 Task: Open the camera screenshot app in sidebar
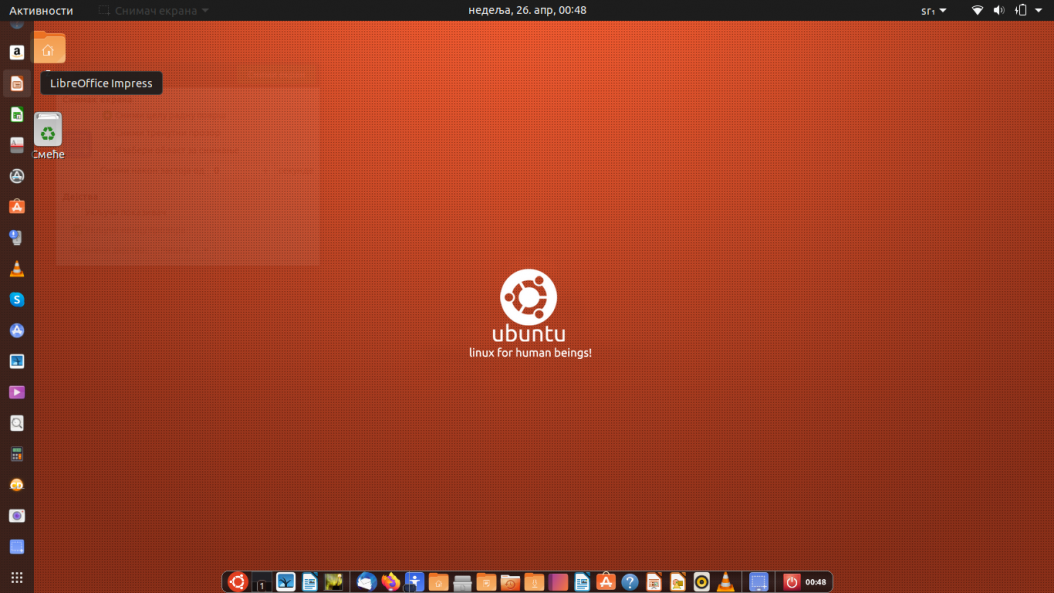pyautogui.click(x=17, y=516)
